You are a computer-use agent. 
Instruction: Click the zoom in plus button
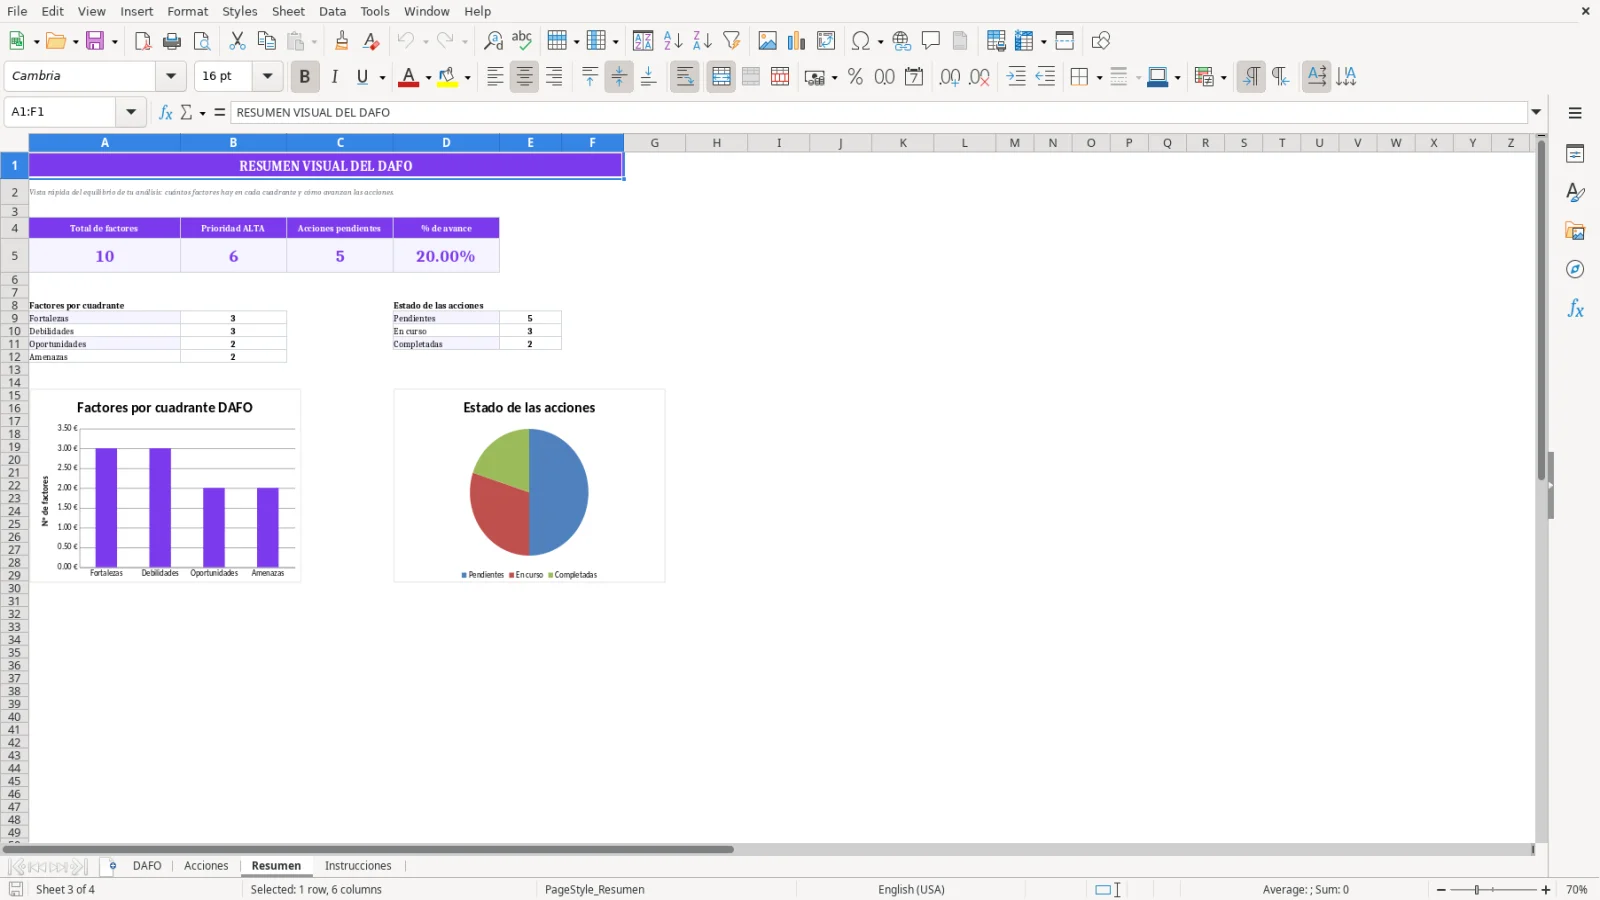(1546, 890)
